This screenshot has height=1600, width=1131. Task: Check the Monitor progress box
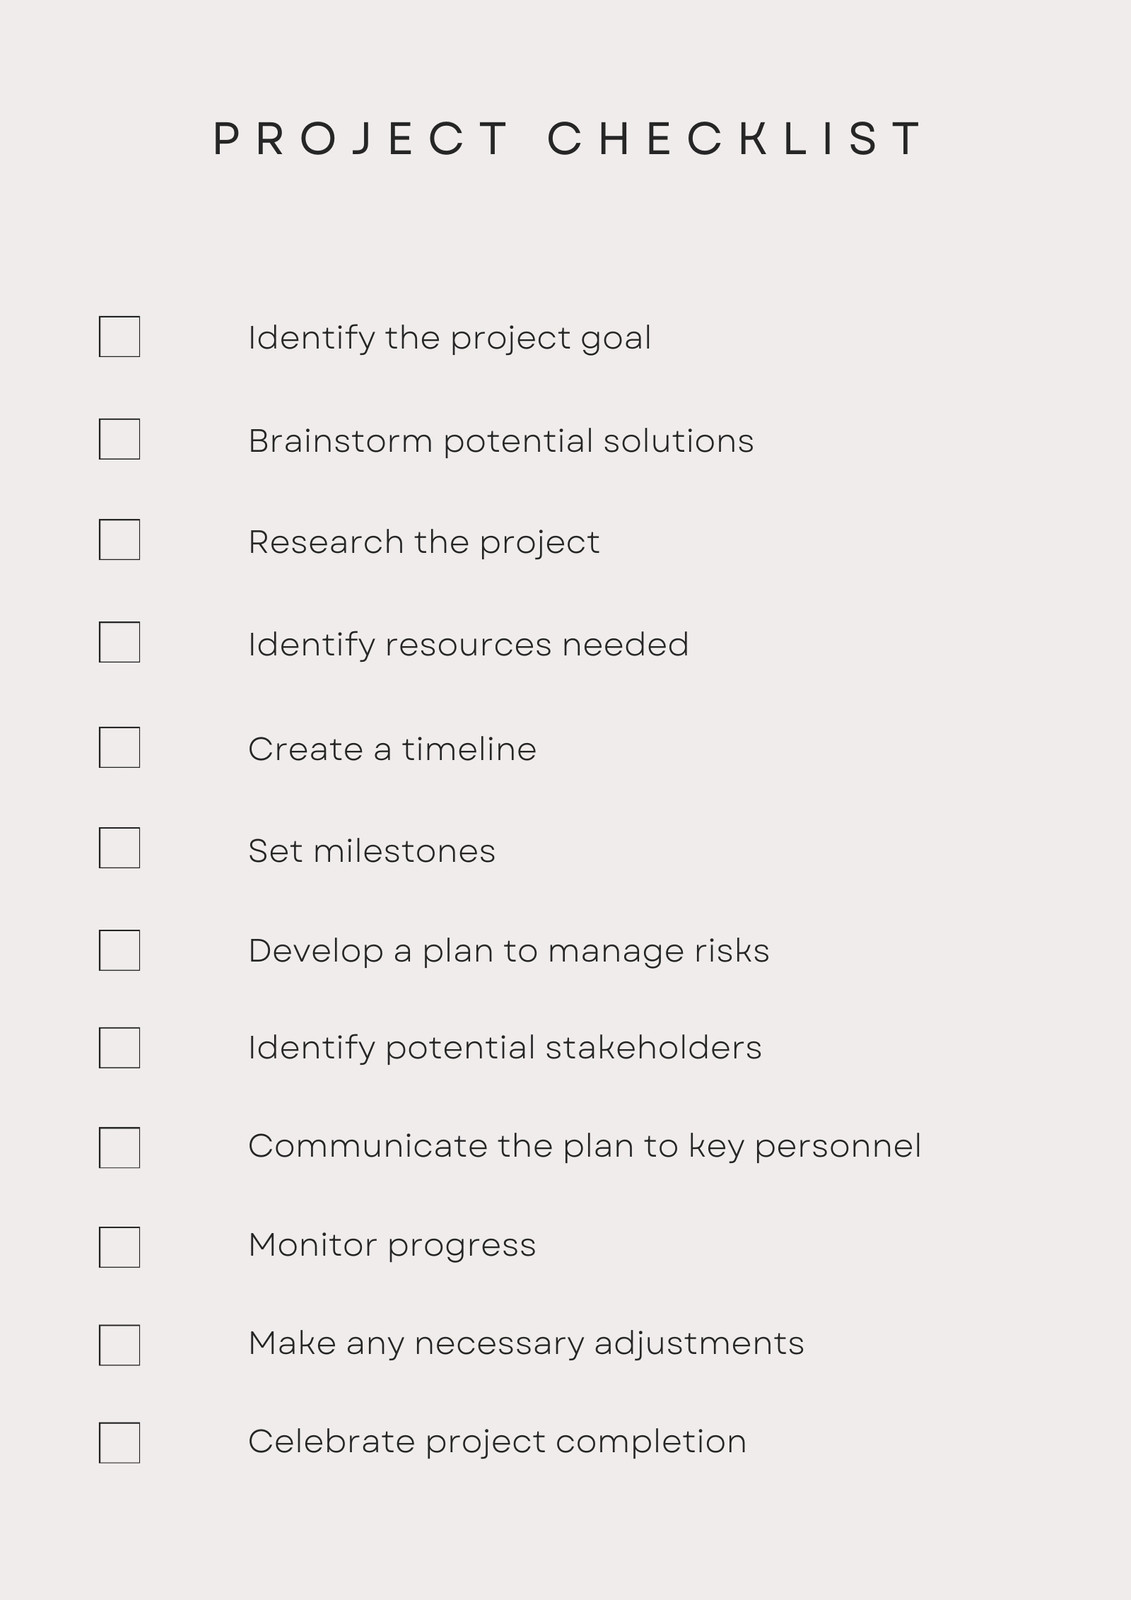pyautogui.click(x=119, y=1247)
